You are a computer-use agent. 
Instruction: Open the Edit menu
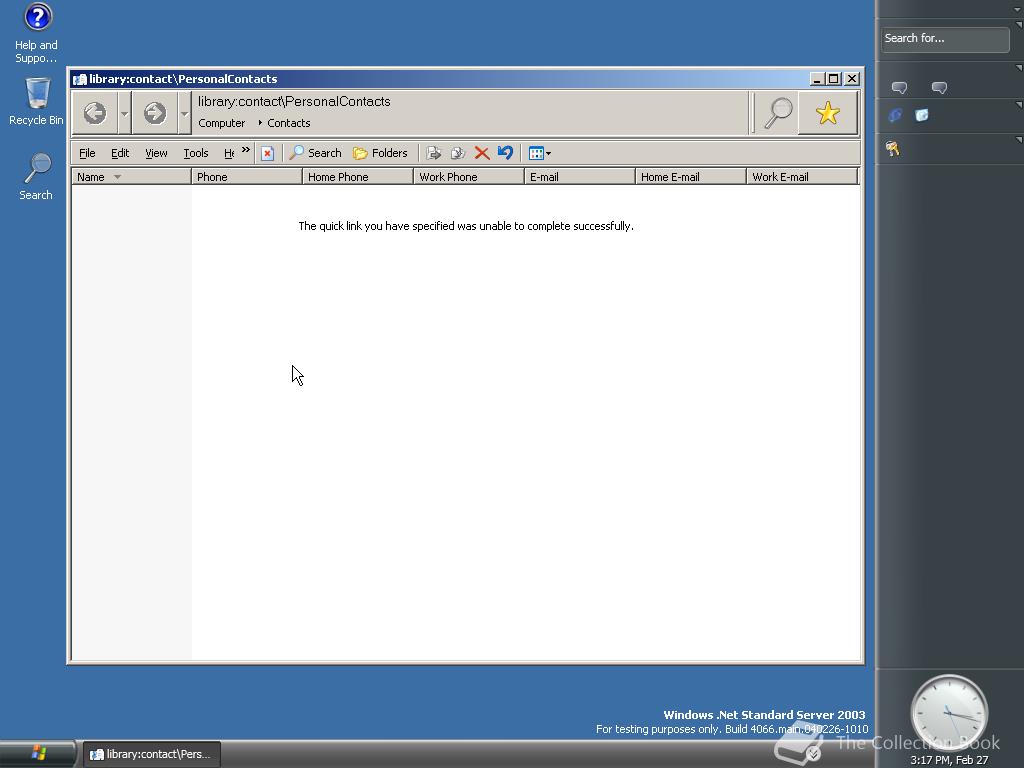(x=120, y=153)
